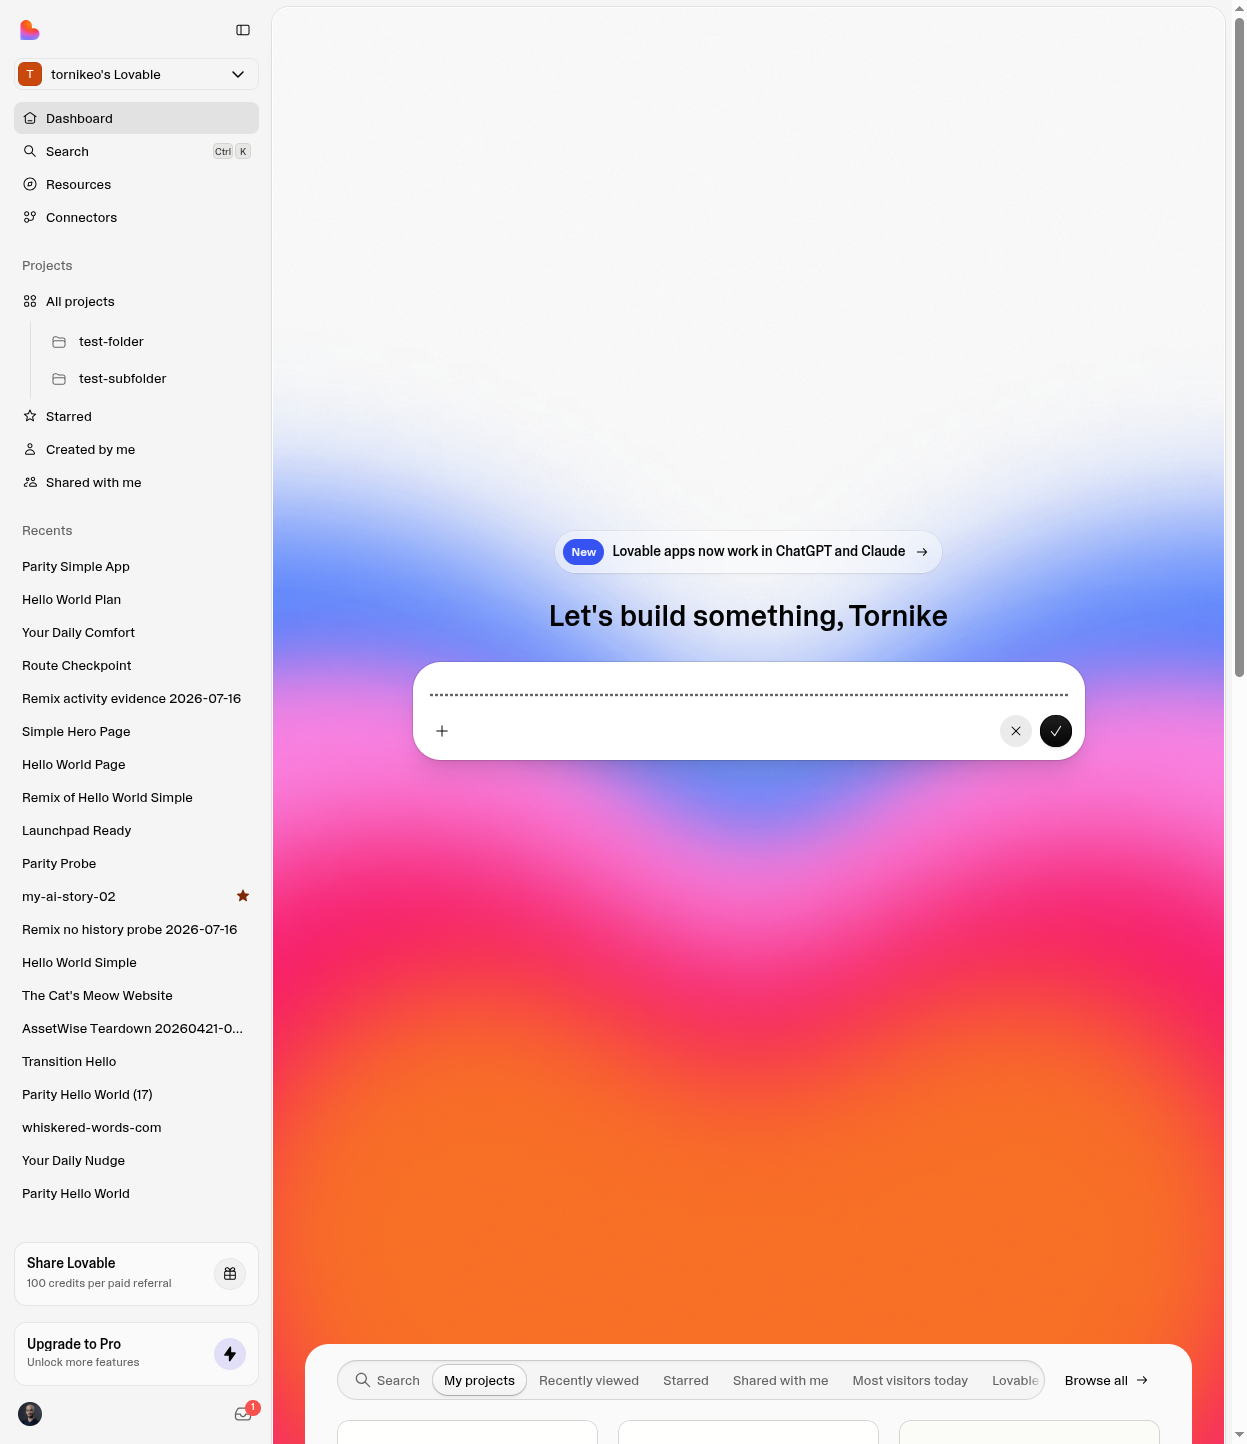Open user profile avatar
The height and width of the screenshot is (1444, 1247).
pos(30,1414)
